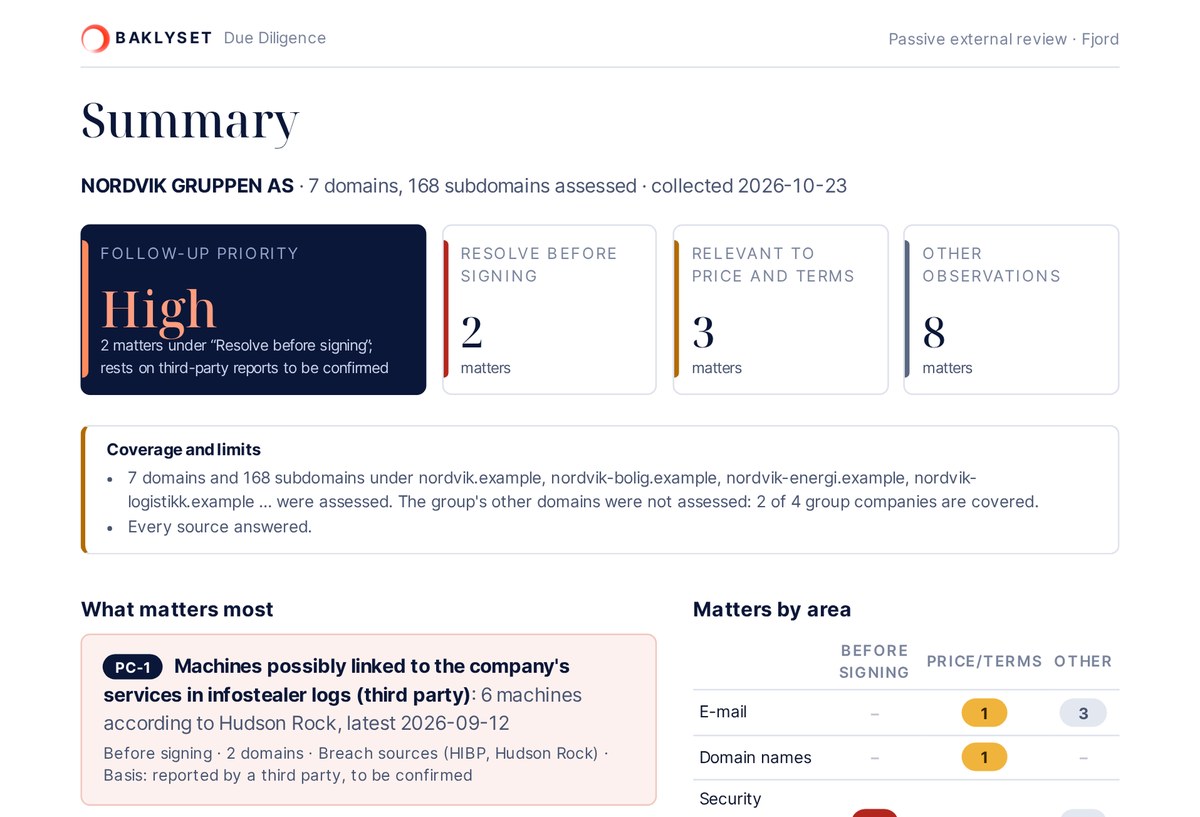Open the Relevant to Price and Terms card

(x=780, y=309)
